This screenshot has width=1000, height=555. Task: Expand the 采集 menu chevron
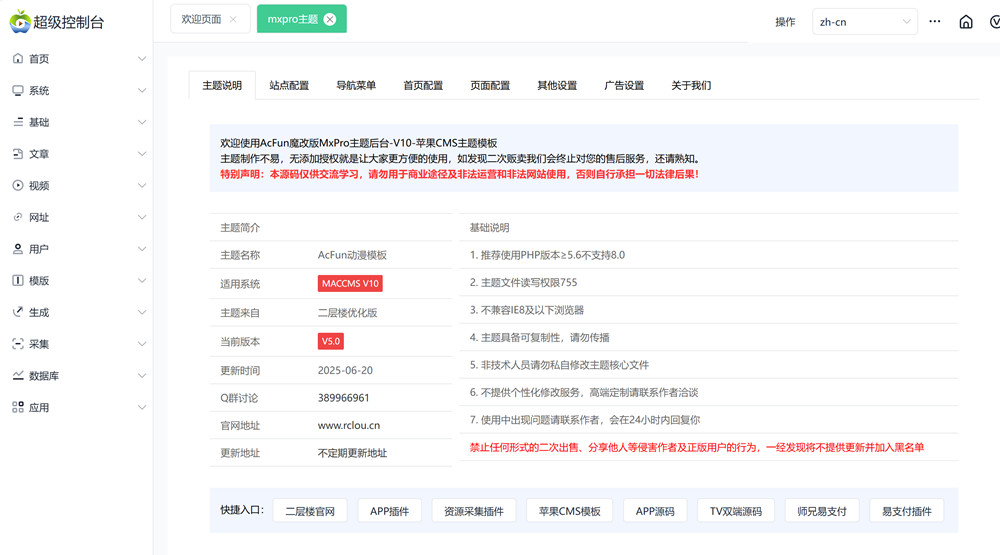[142, 344]
